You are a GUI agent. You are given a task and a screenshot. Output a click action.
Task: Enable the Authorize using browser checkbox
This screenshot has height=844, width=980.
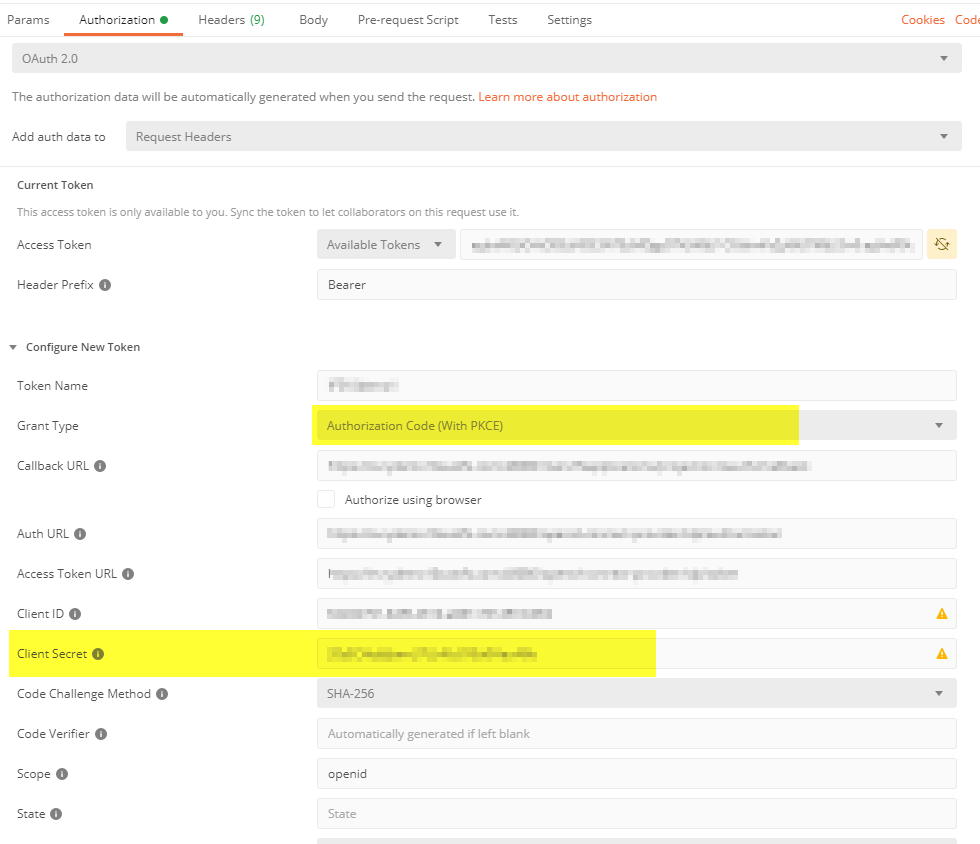coord(326,499)
